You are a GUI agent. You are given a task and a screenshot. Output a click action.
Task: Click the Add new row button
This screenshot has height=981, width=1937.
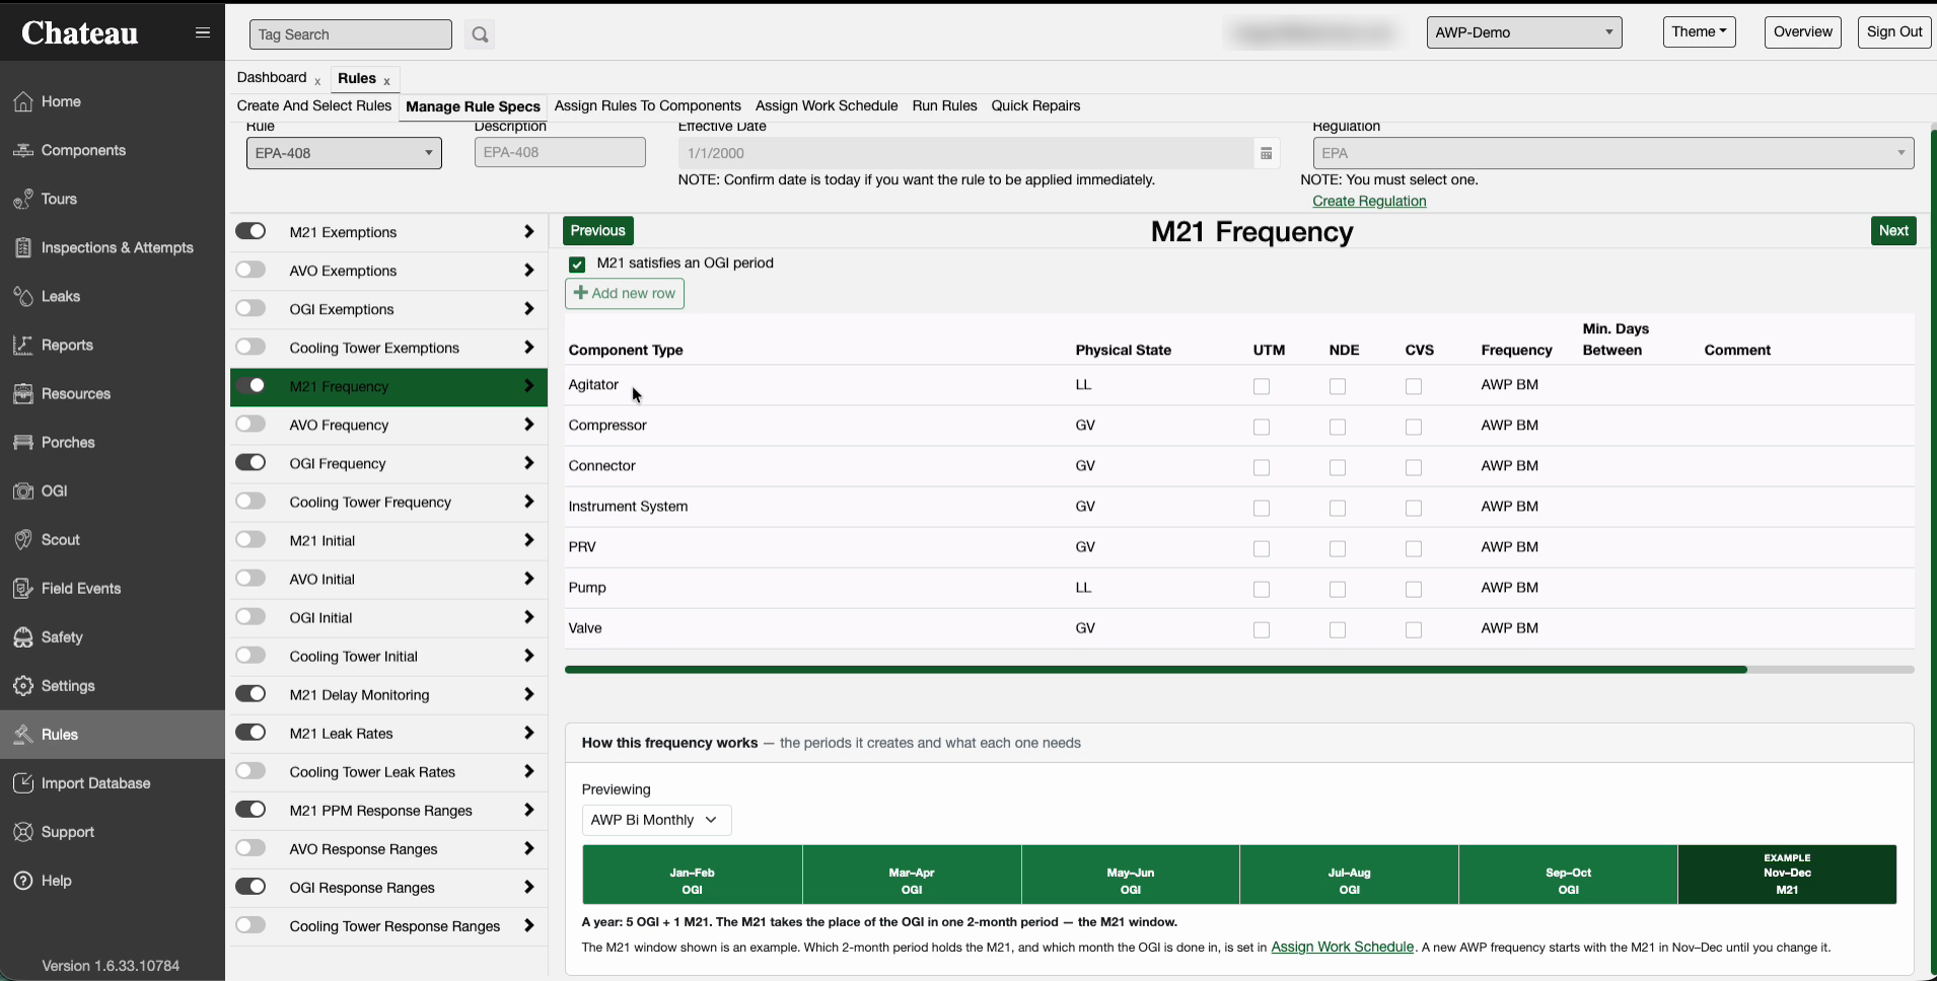(625, 293)
